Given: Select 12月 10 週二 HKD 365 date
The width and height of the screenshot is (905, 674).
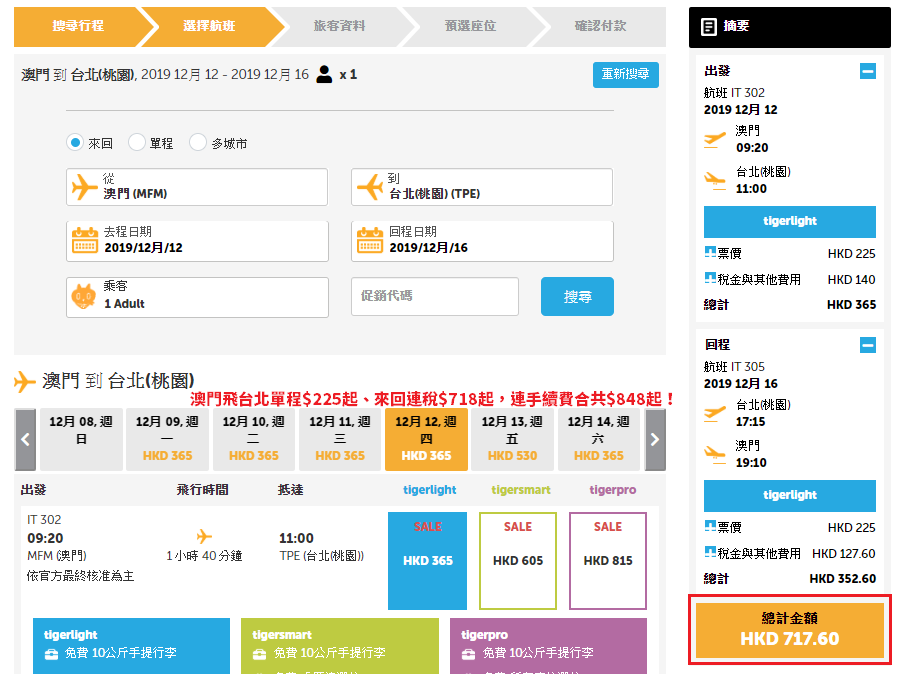Looking at the screenshot, I should (x=254, y=440).
